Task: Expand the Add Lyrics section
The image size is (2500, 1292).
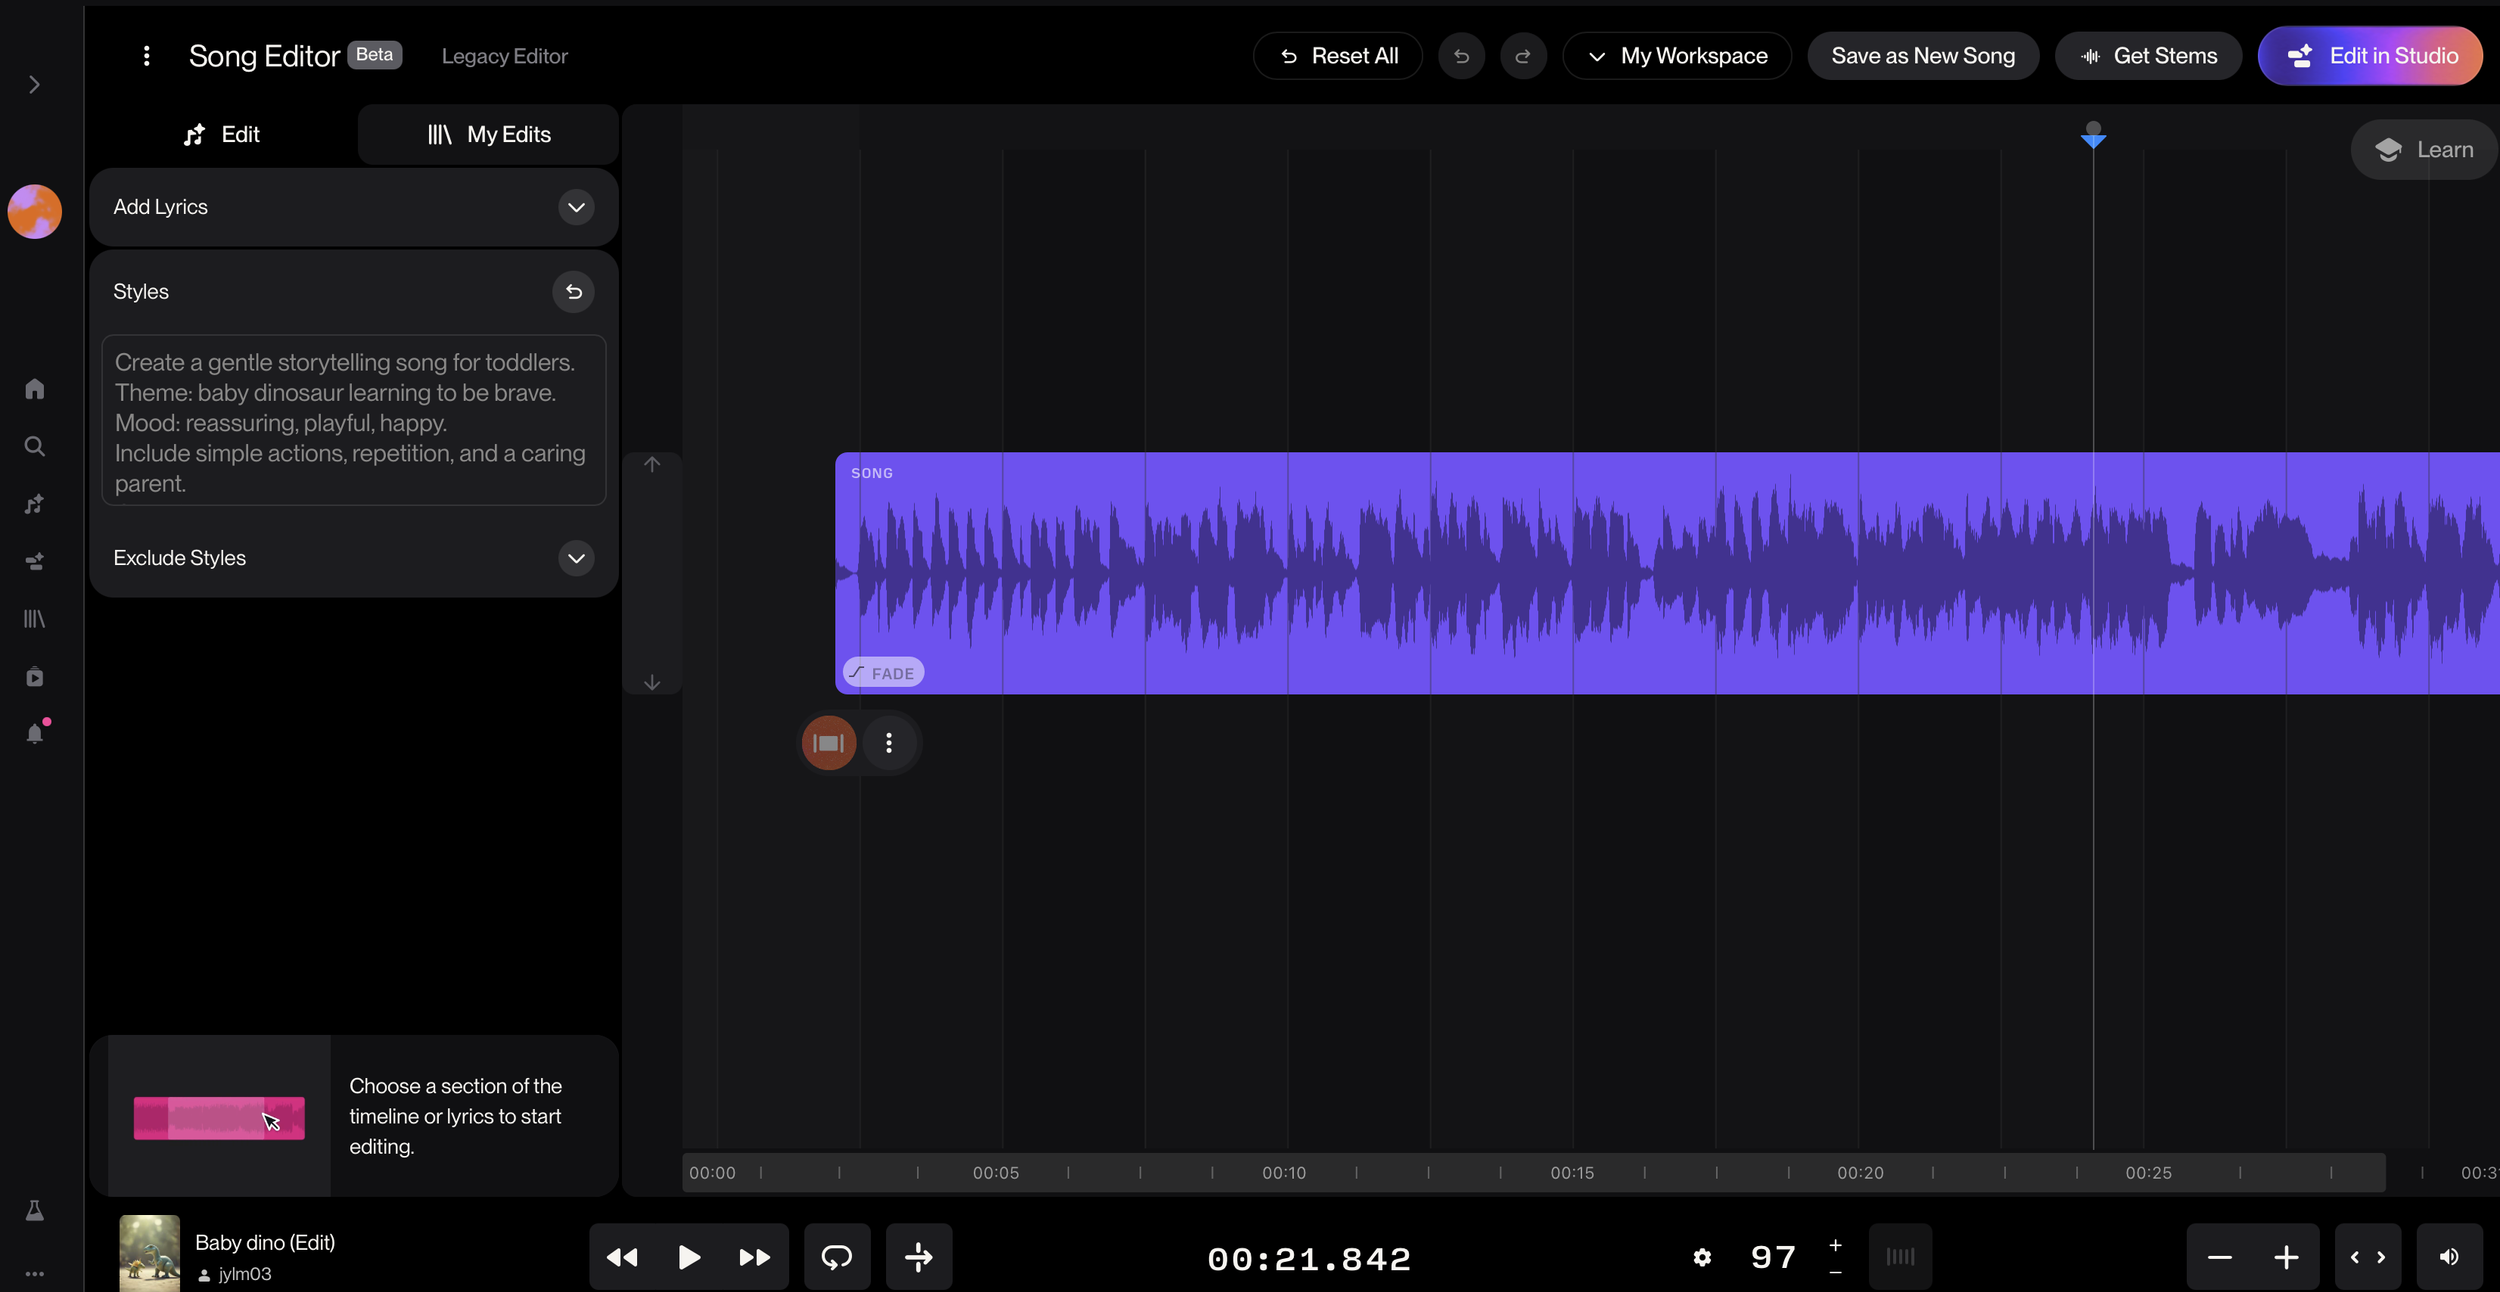Action: 576,207
